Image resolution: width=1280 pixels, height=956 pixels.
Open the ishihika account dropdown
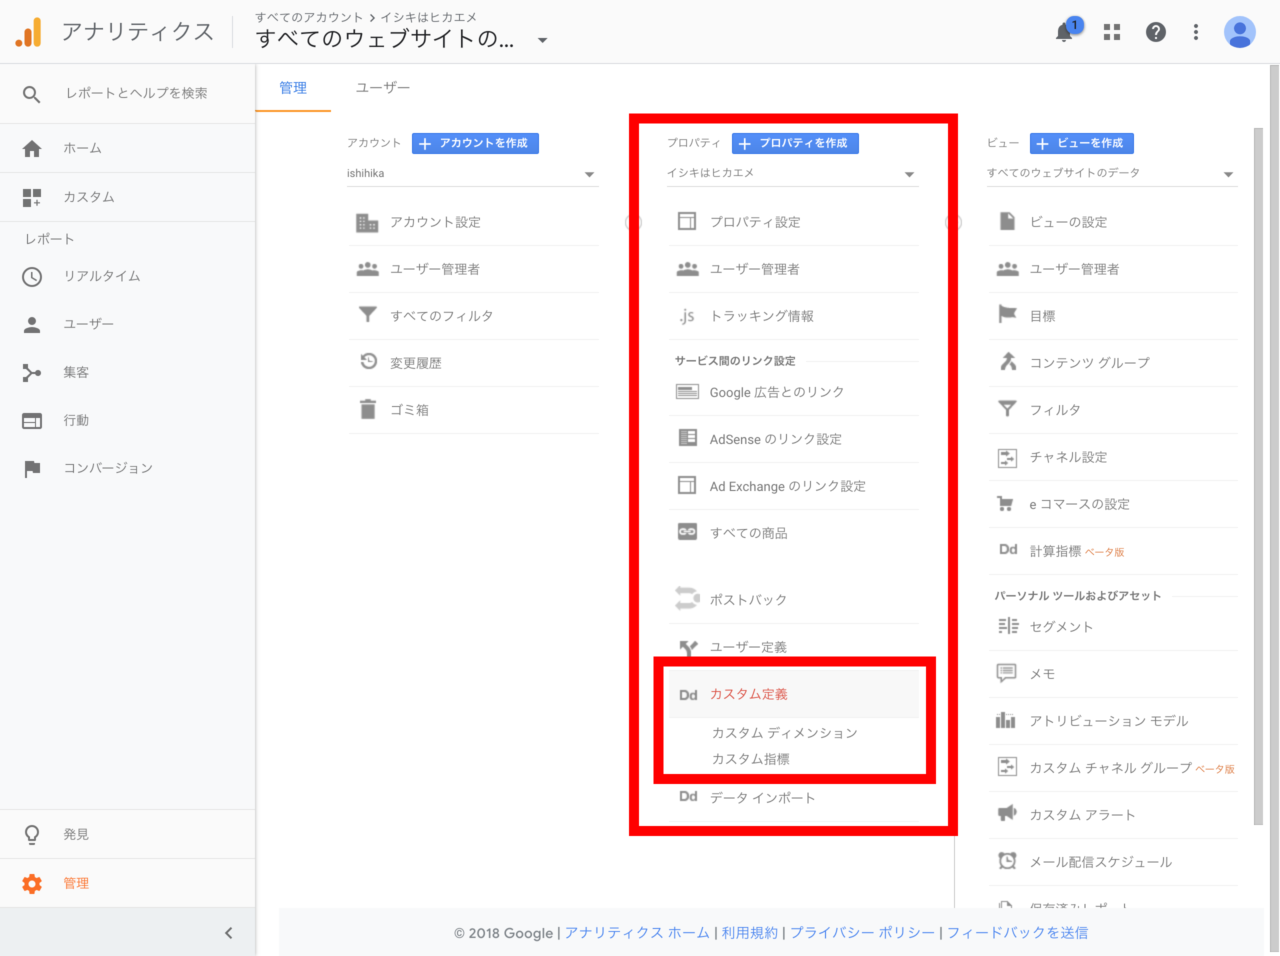pos(472,174)
